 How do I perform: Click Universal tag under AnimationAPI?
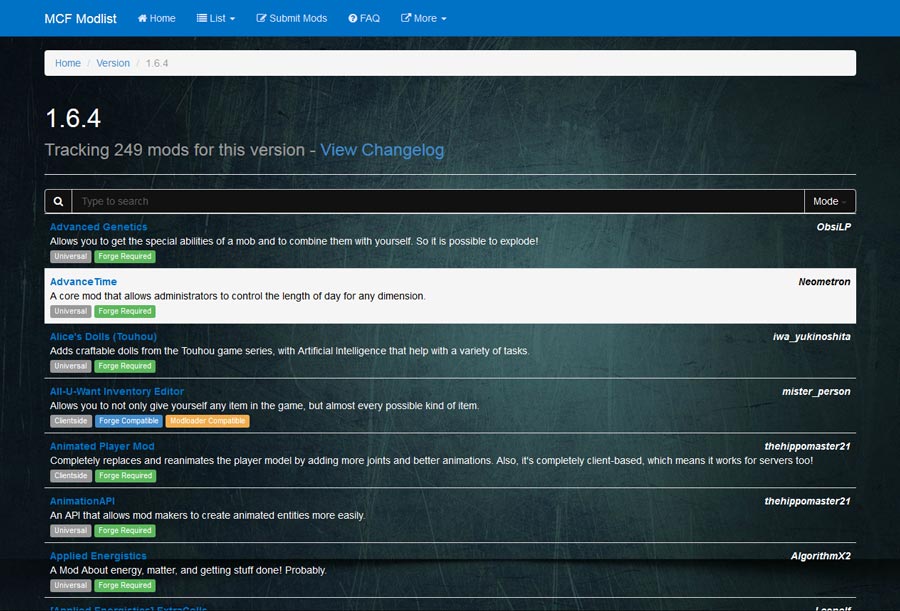coord(71,531)
